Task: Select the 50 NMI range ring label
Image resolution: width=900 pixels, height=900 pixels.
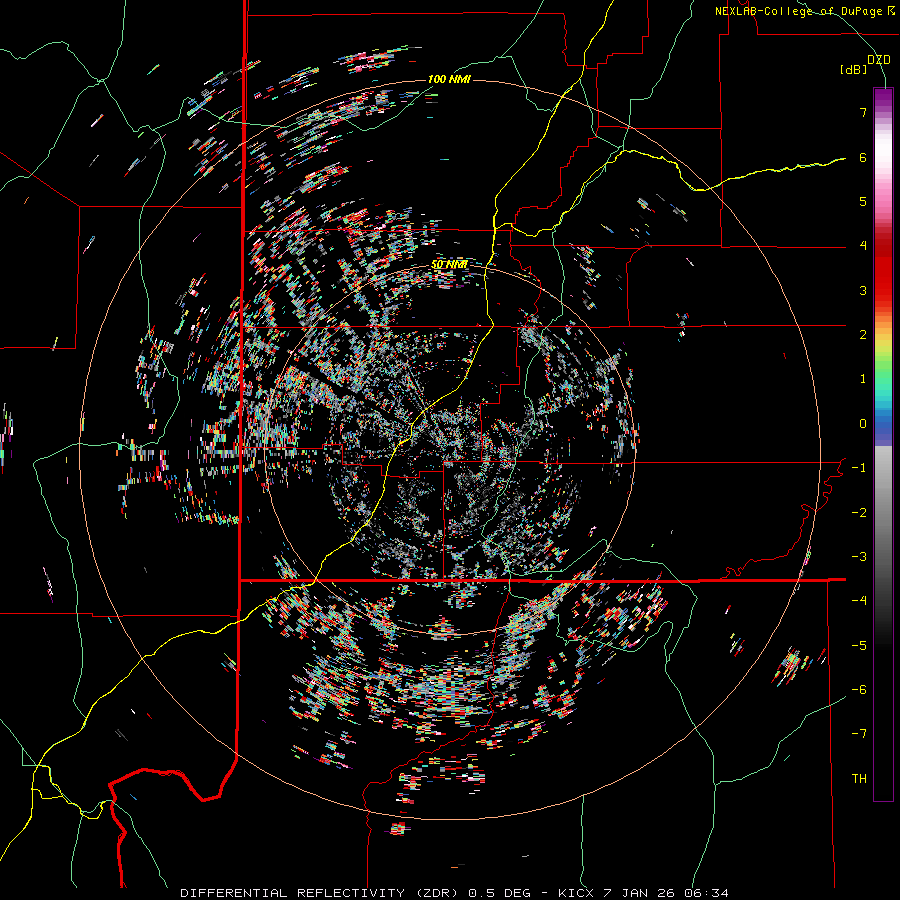Action: point(449,265)
